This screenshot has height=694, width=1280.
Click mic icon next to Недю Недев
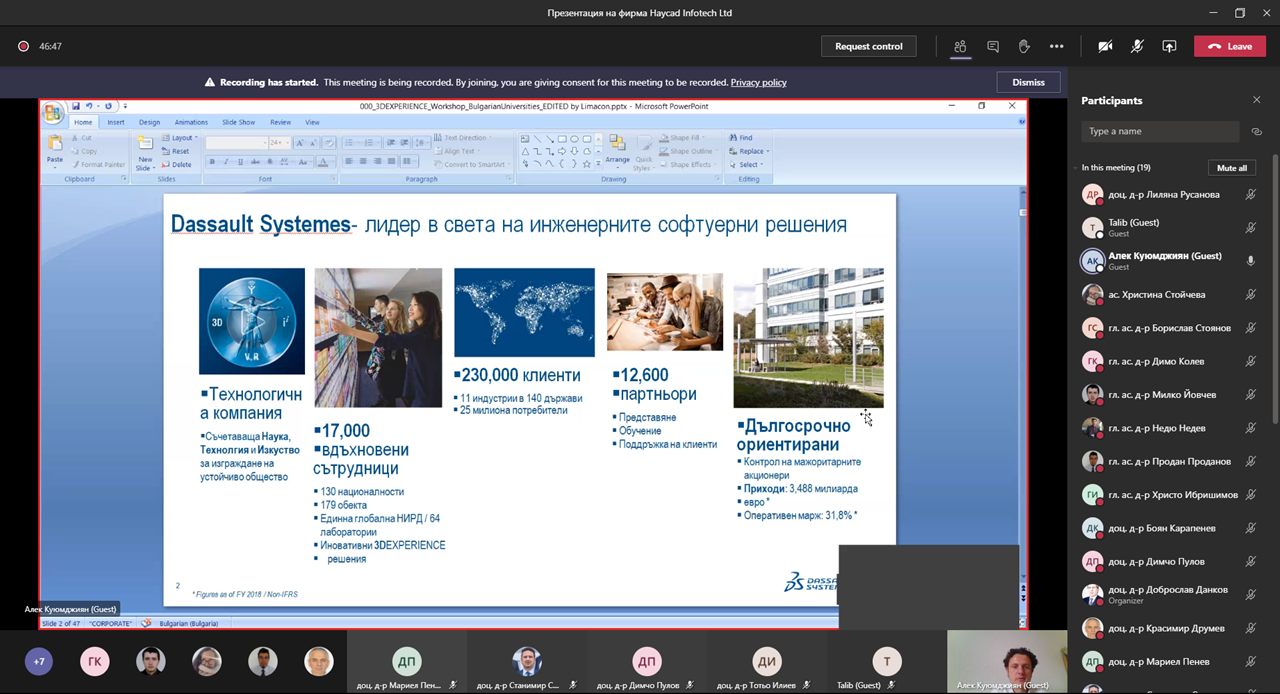1250,428
